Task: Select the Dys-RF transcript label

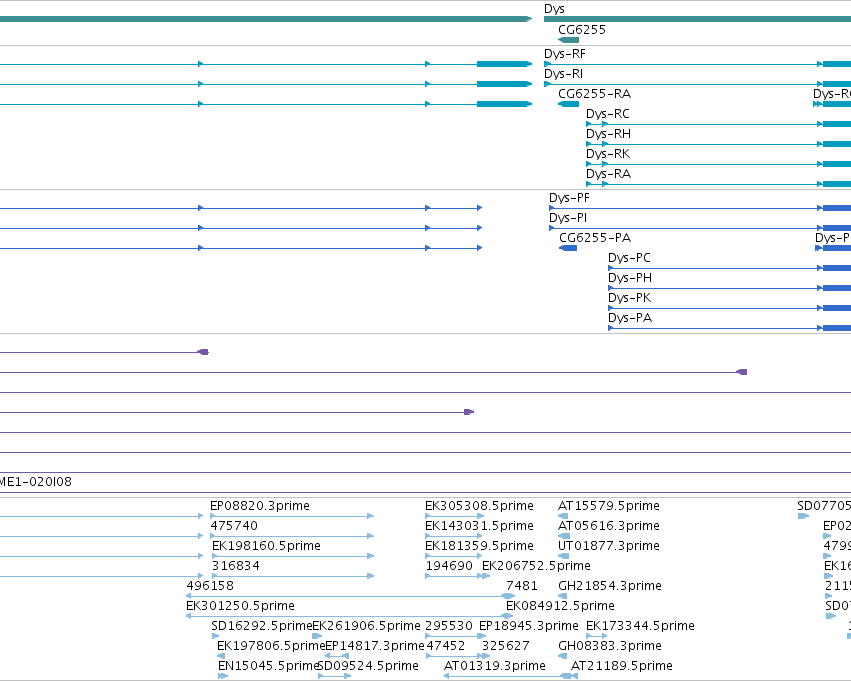Action: point(564,54)
